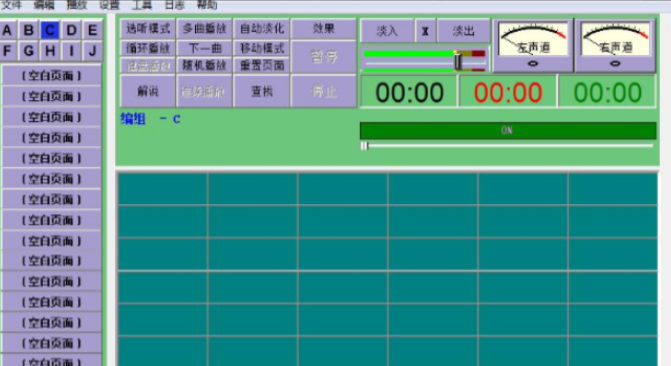Screen dimensions: 671x366
Task: Click the 停止 stop button
Action: tap(324, 91)
